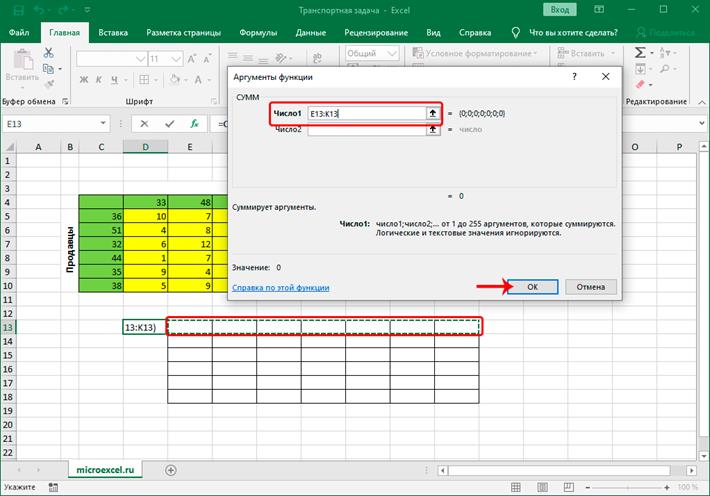Switch to the Рецензирование tab
This screenshot has height=496, width=710.
pos(376,33)
